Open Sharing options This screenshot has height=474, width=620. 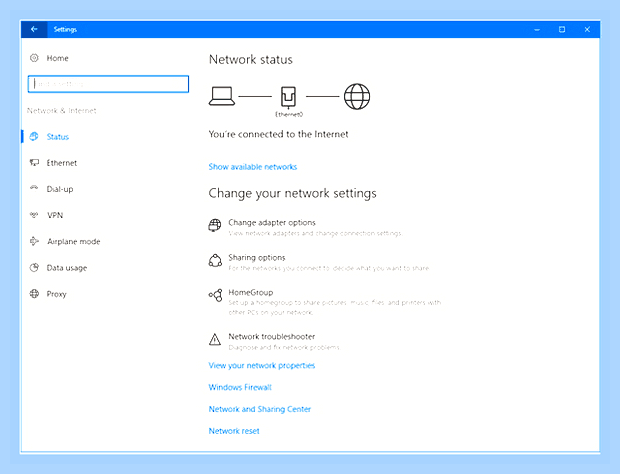pyautogui.click(x=257, y=258)
